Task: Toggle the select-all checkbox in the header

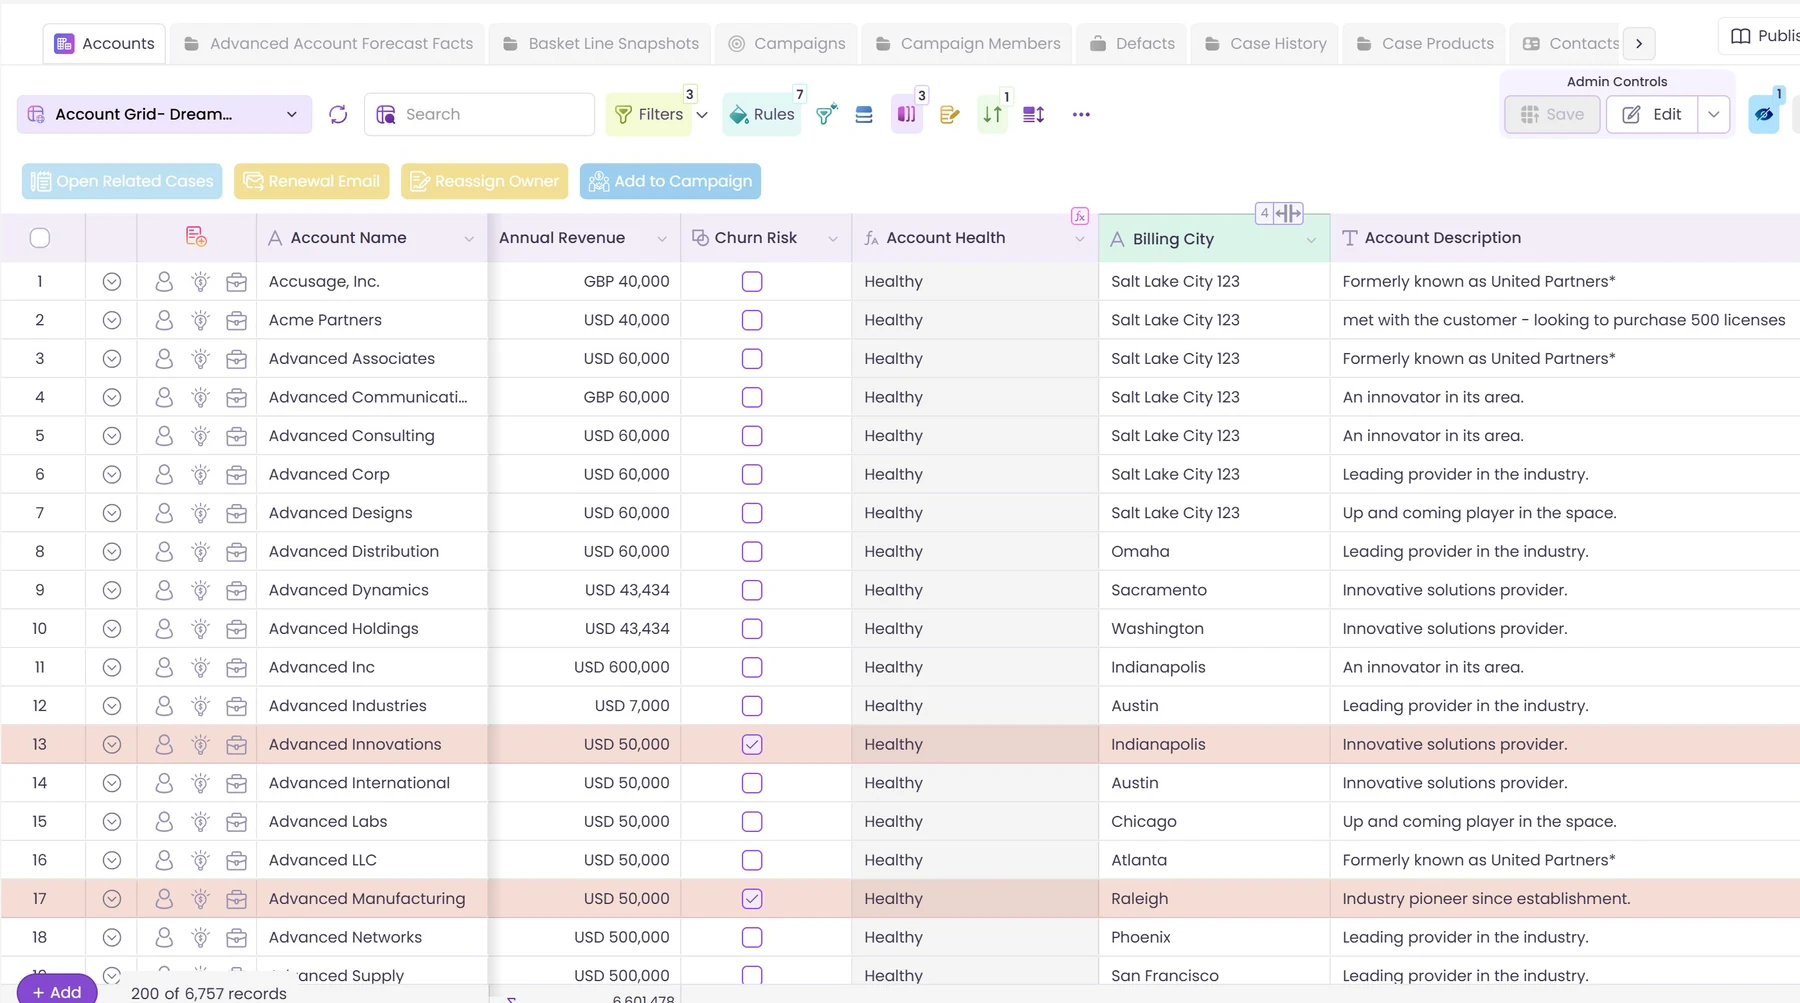Action: pyautogui.click(x=40, y=238)
